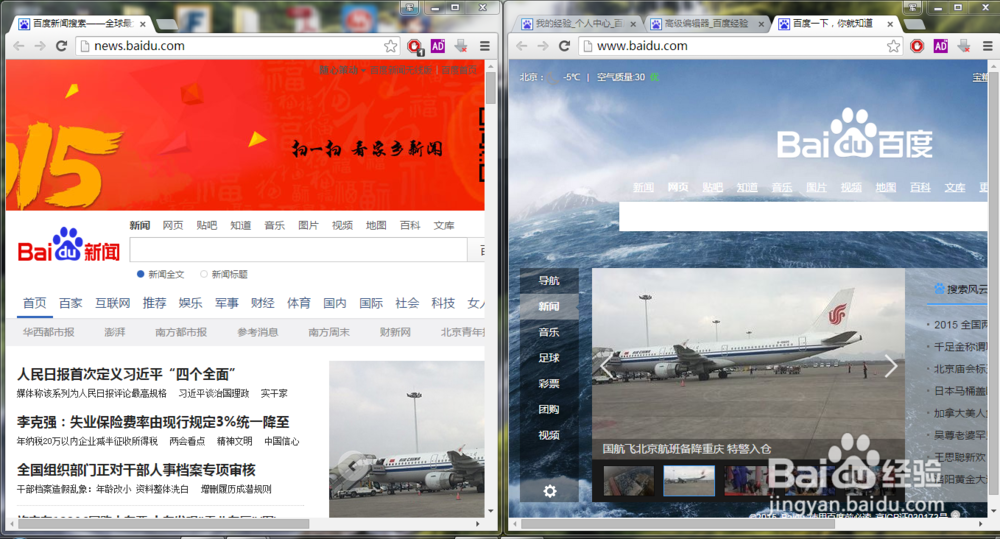Select the 新闻全文 radio option

click(140, 274)
